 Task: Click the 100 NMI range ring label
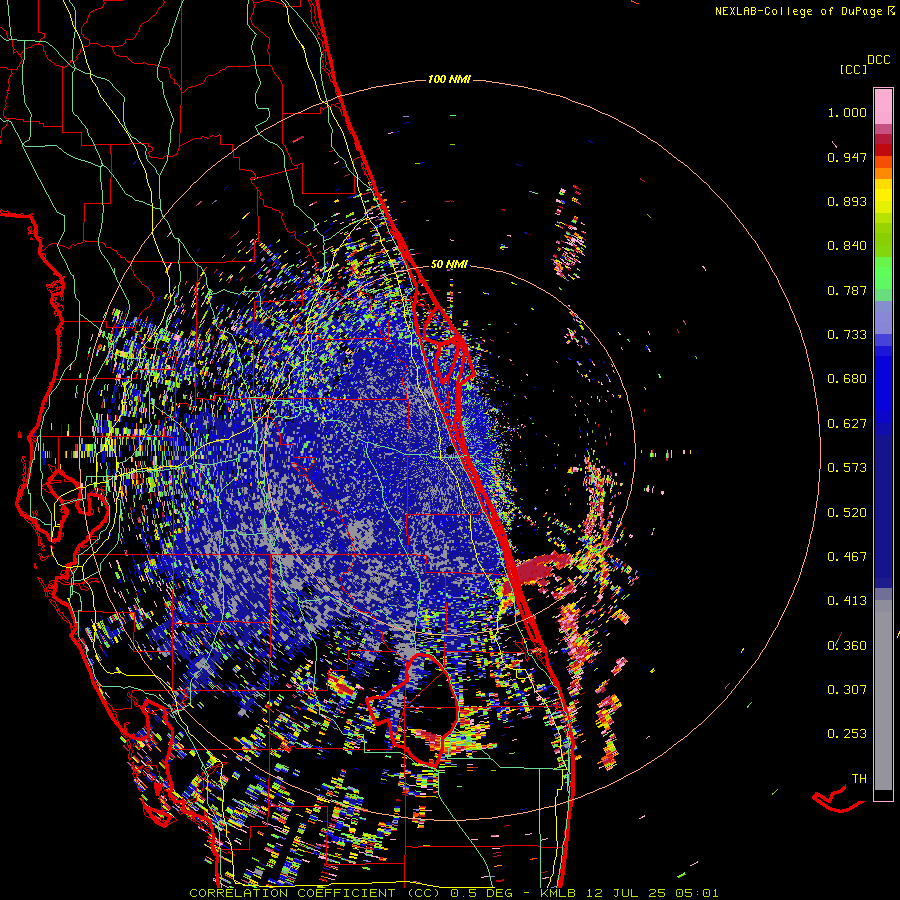449,79
